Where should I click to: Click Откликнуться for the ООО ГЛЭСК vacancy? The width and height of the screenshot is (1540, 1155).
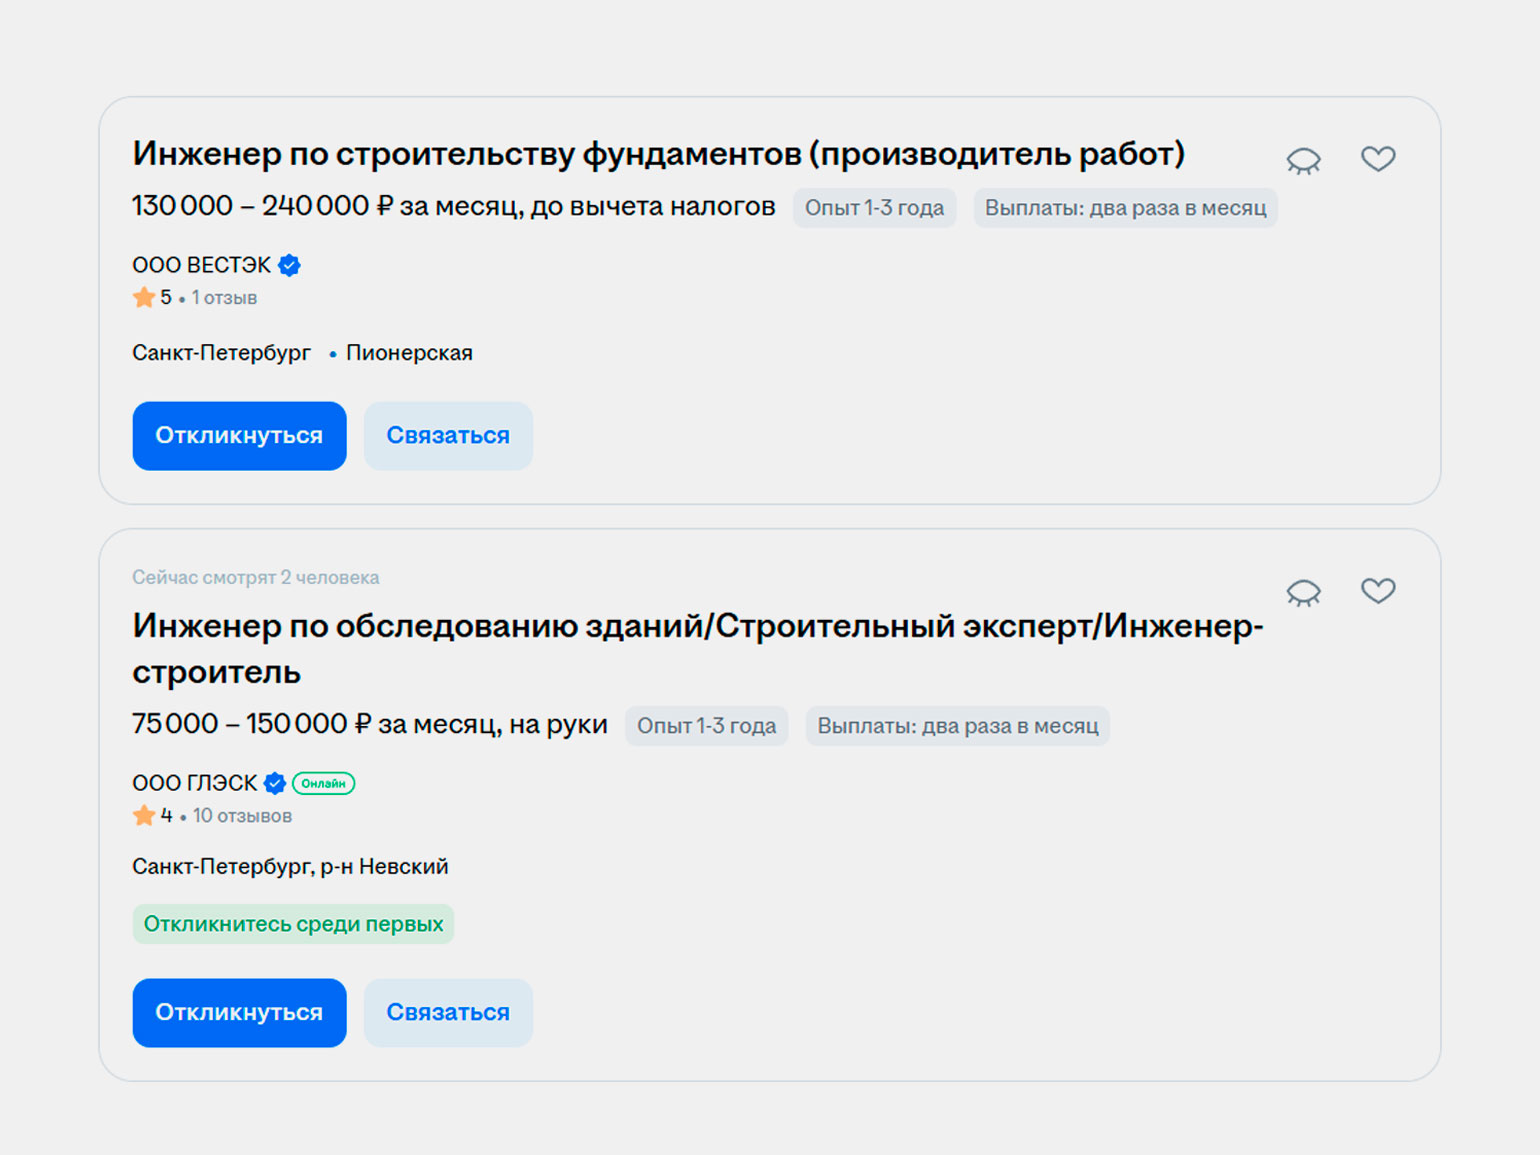(x=239, y=1013)
